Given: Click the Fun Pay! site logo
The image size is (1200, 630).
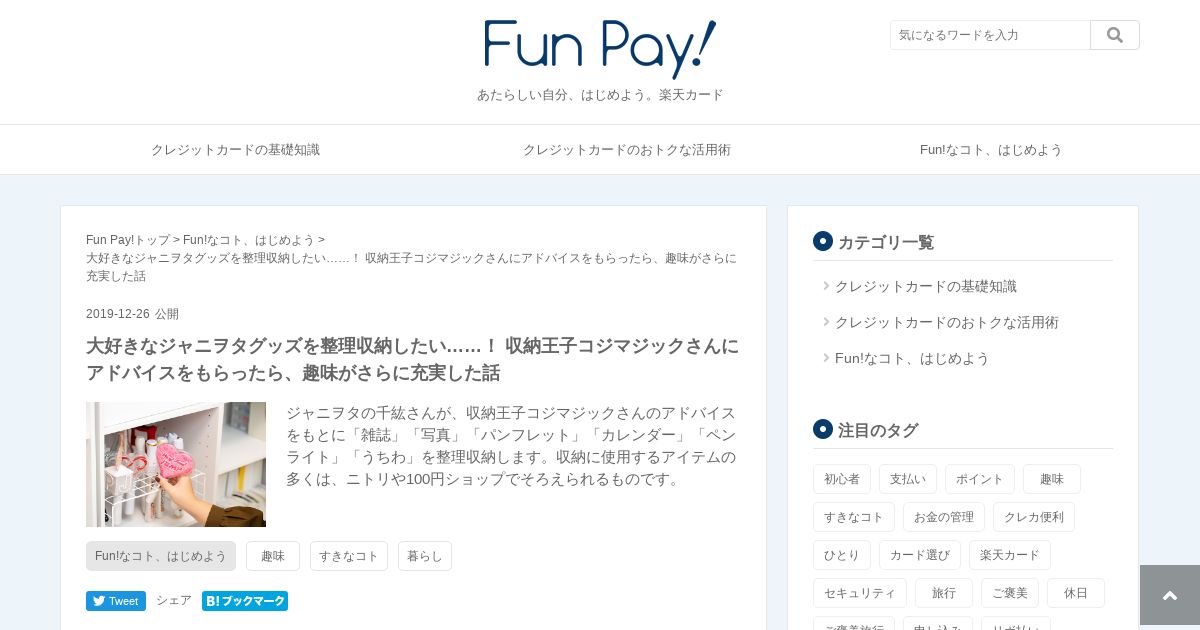Looking at the screenshot, I should 600,49.
